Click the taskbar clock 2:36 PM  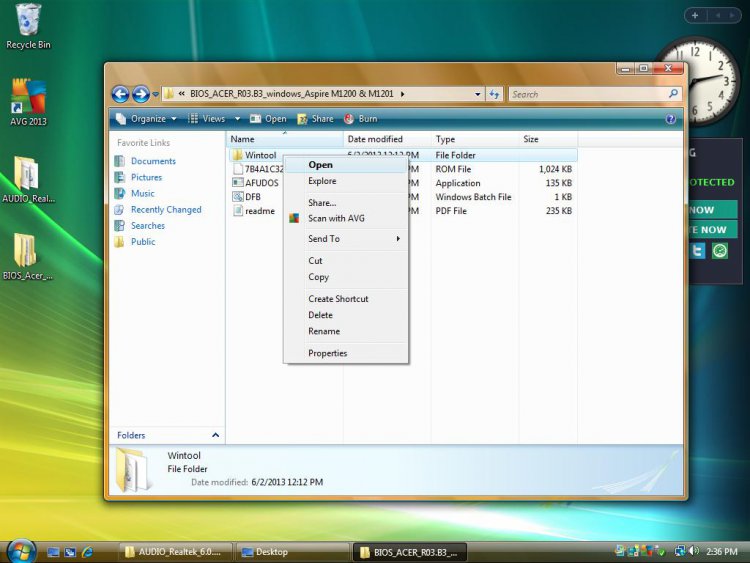tap(722, 552)
